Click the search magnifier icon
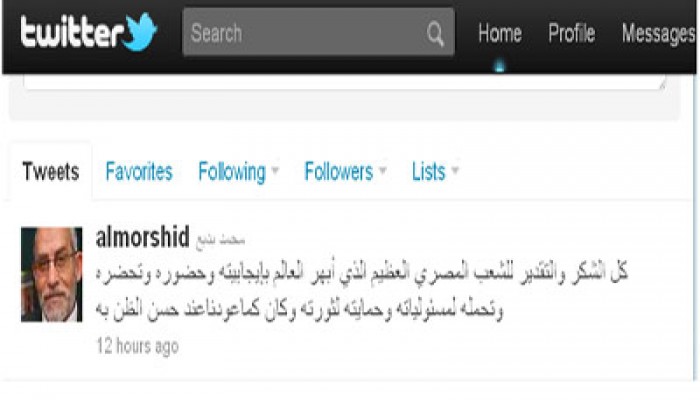 click(435, 33)
